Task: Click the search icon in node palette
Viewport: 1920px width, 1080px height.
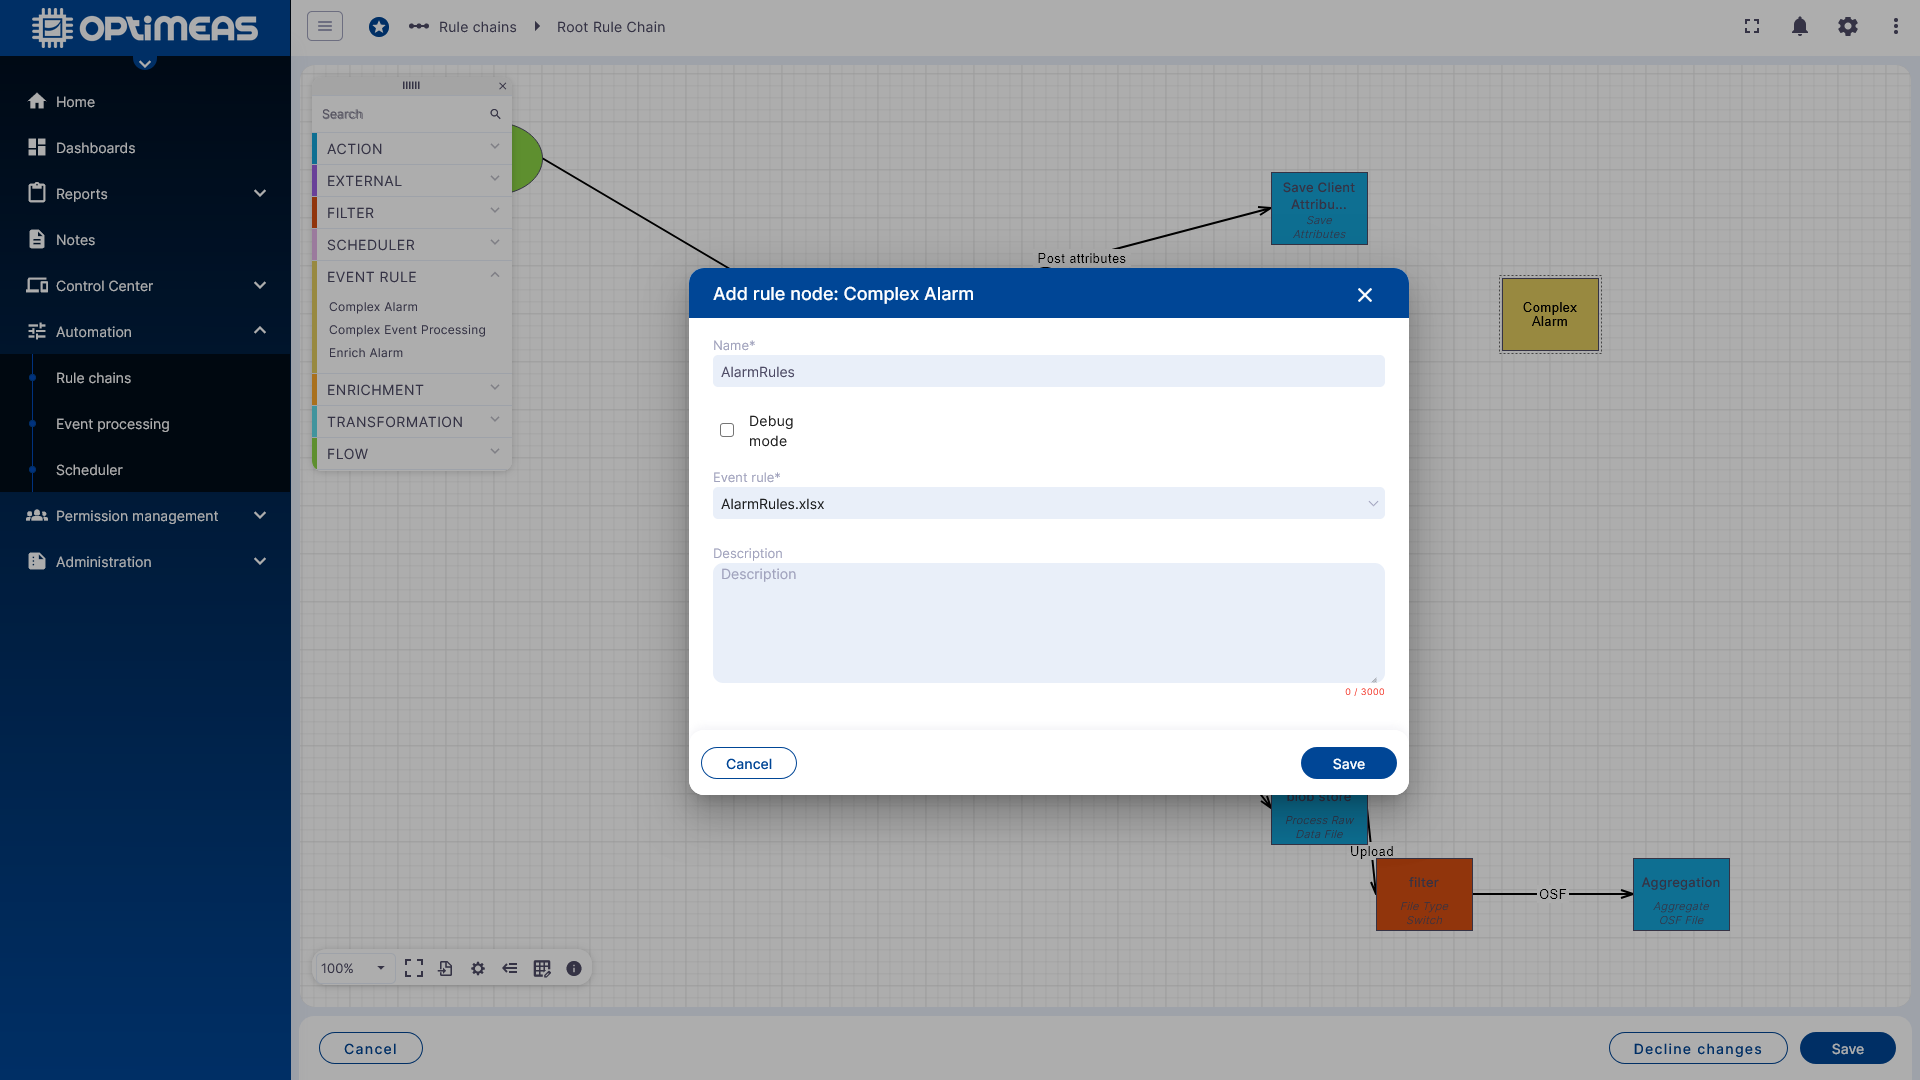Action: click(x=495, y=114)
